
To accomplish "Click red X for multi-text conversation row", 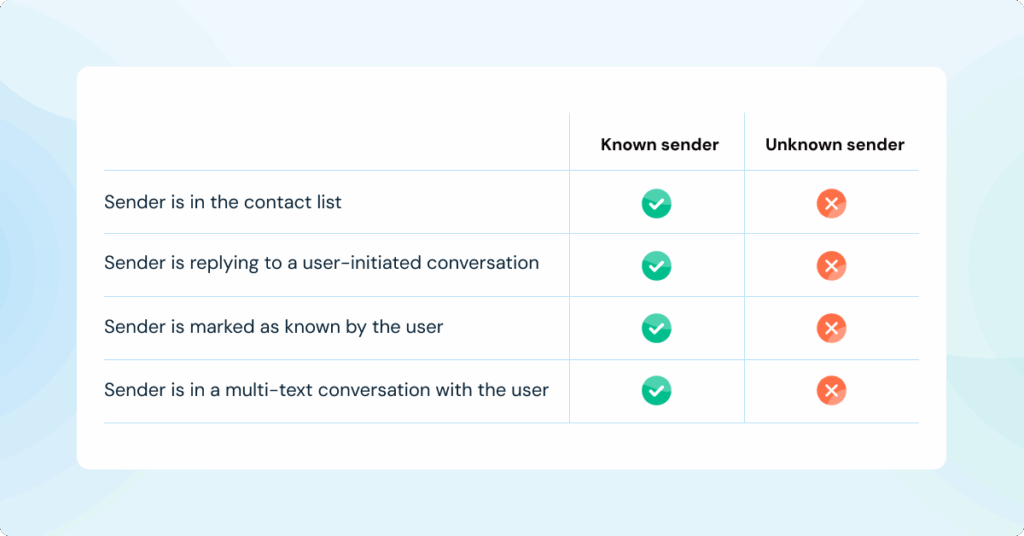I will pos(831,391).
